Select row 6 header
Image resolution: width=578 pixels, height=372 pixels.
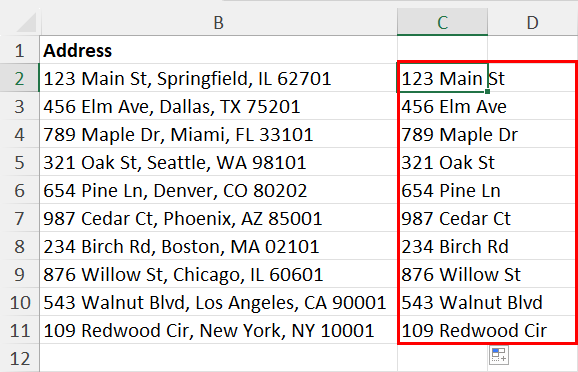click(20, 190)
